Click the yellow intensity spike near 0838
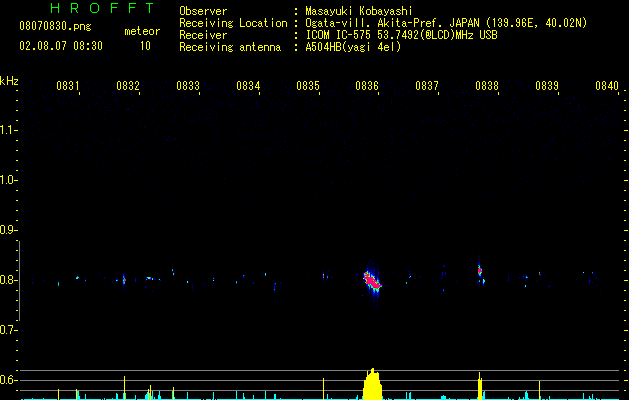 [x=480, y=386]
